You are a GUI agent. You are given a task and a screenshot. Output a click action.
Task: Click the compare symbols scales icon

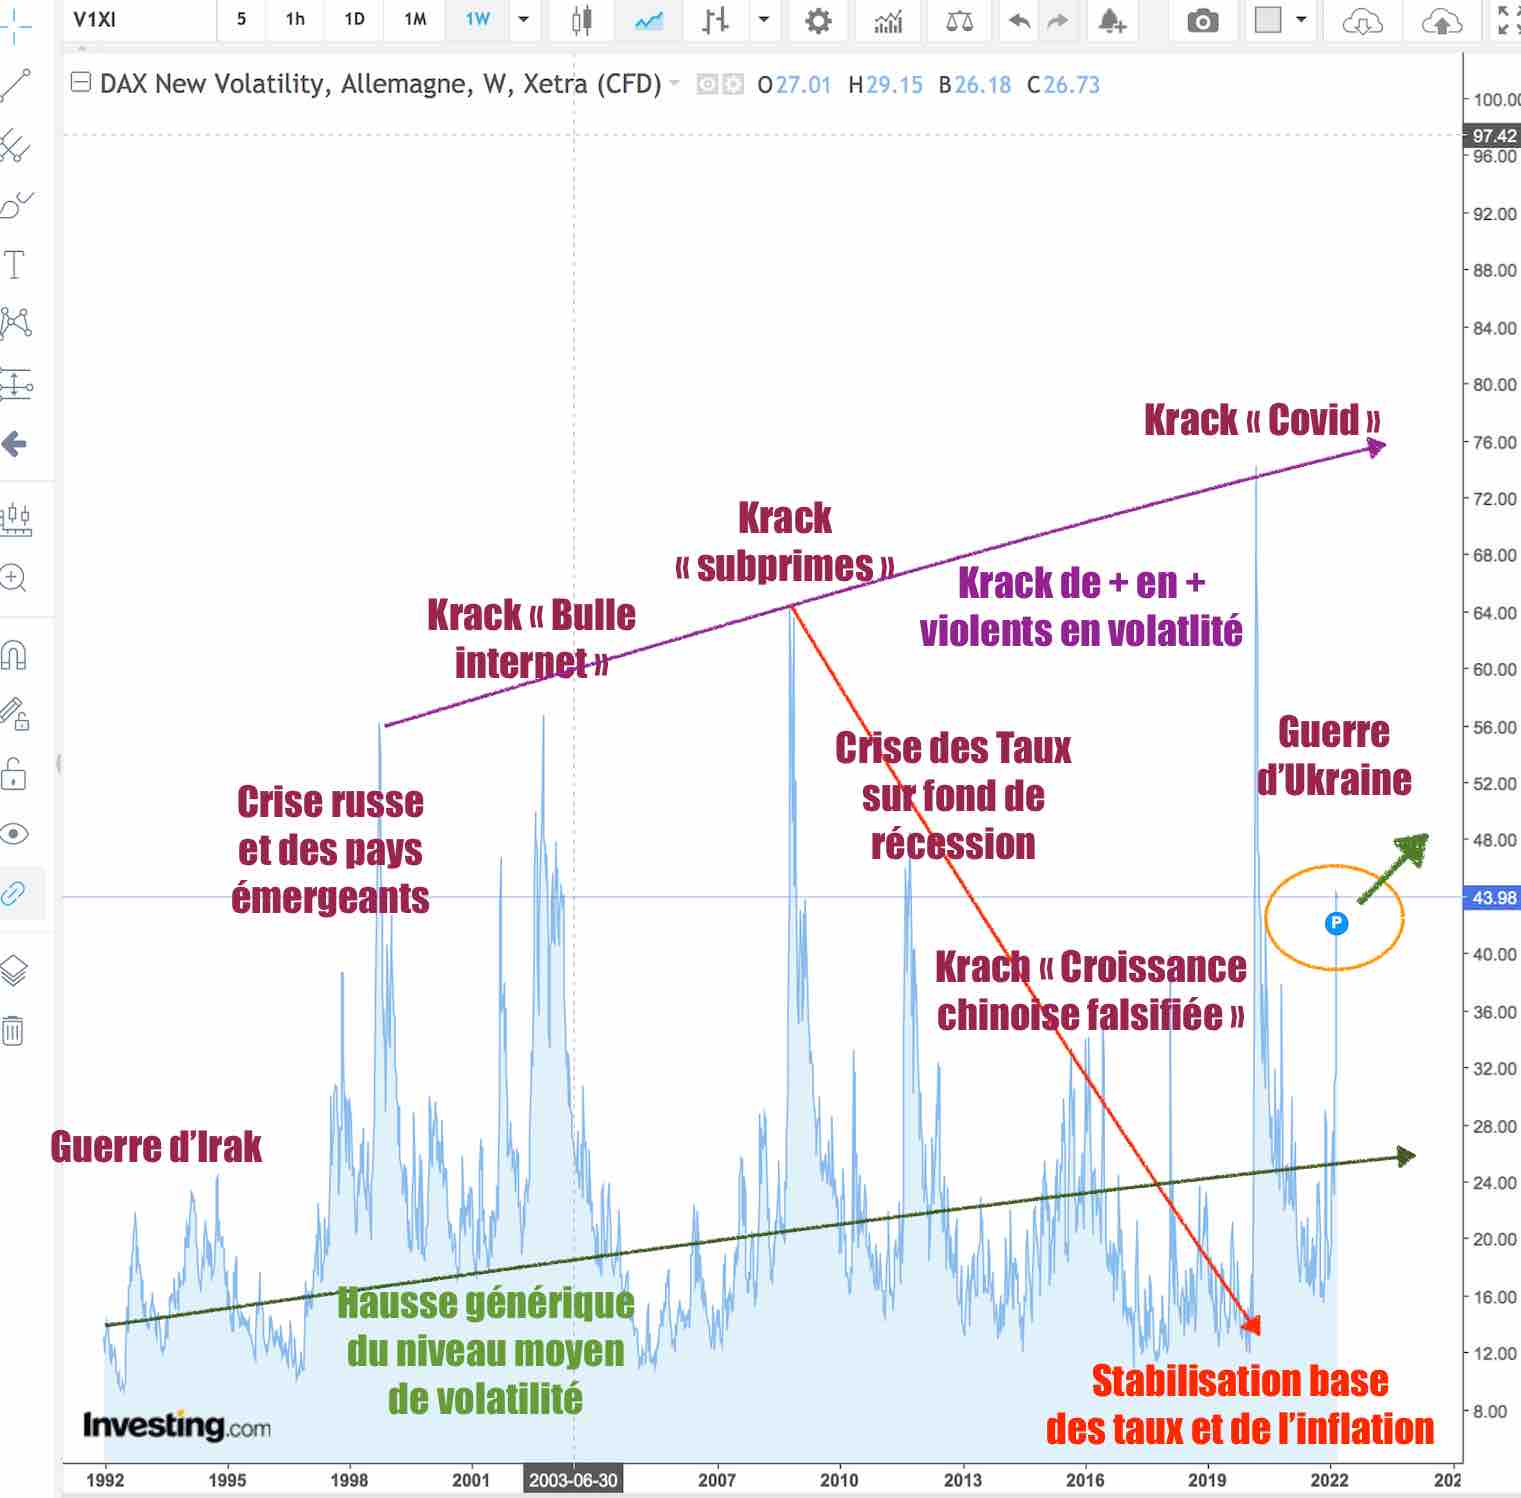pos(959,20)
